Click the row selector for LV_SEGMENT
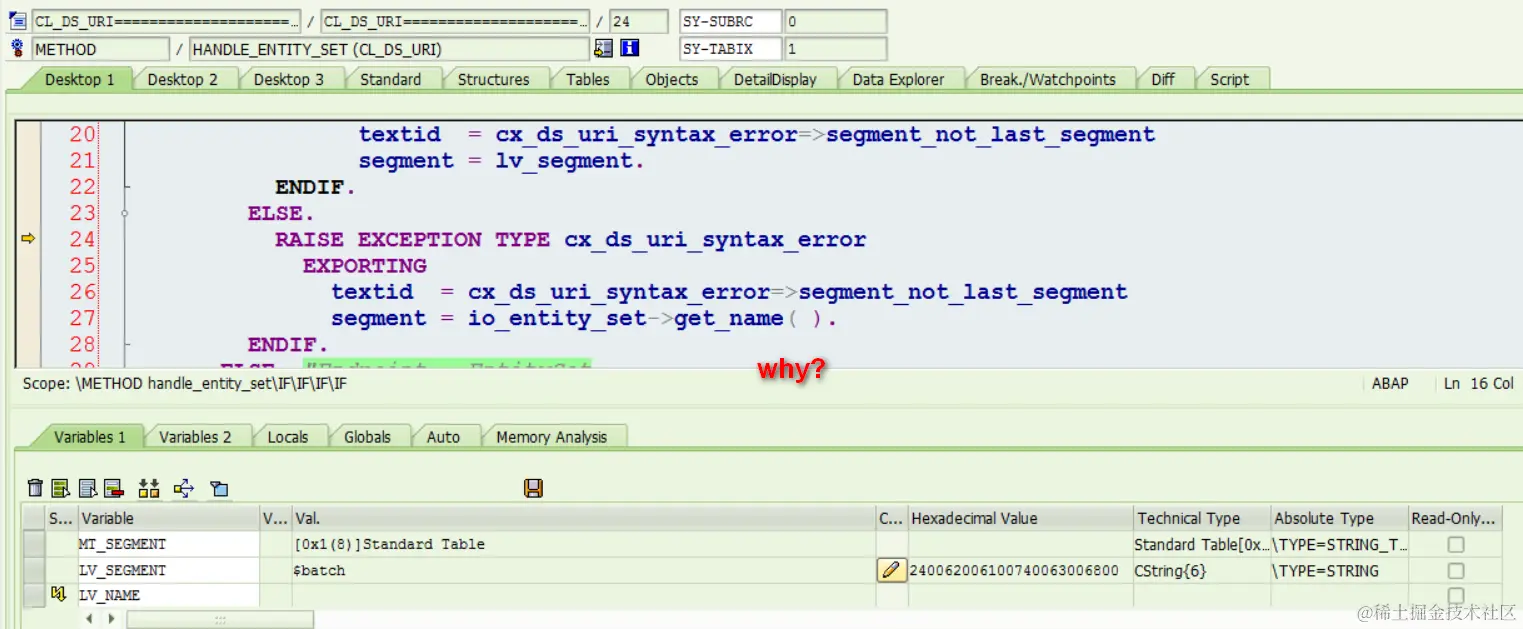This screenshot has width=1523, height=629. pos(35,570)
